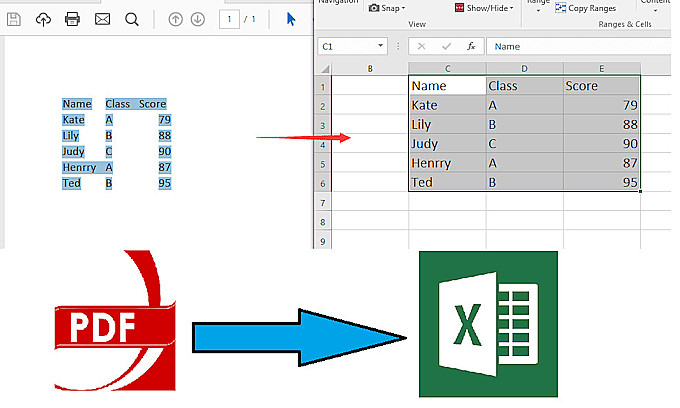
Task: Click score 95 in PDF document
Action: 164,183
